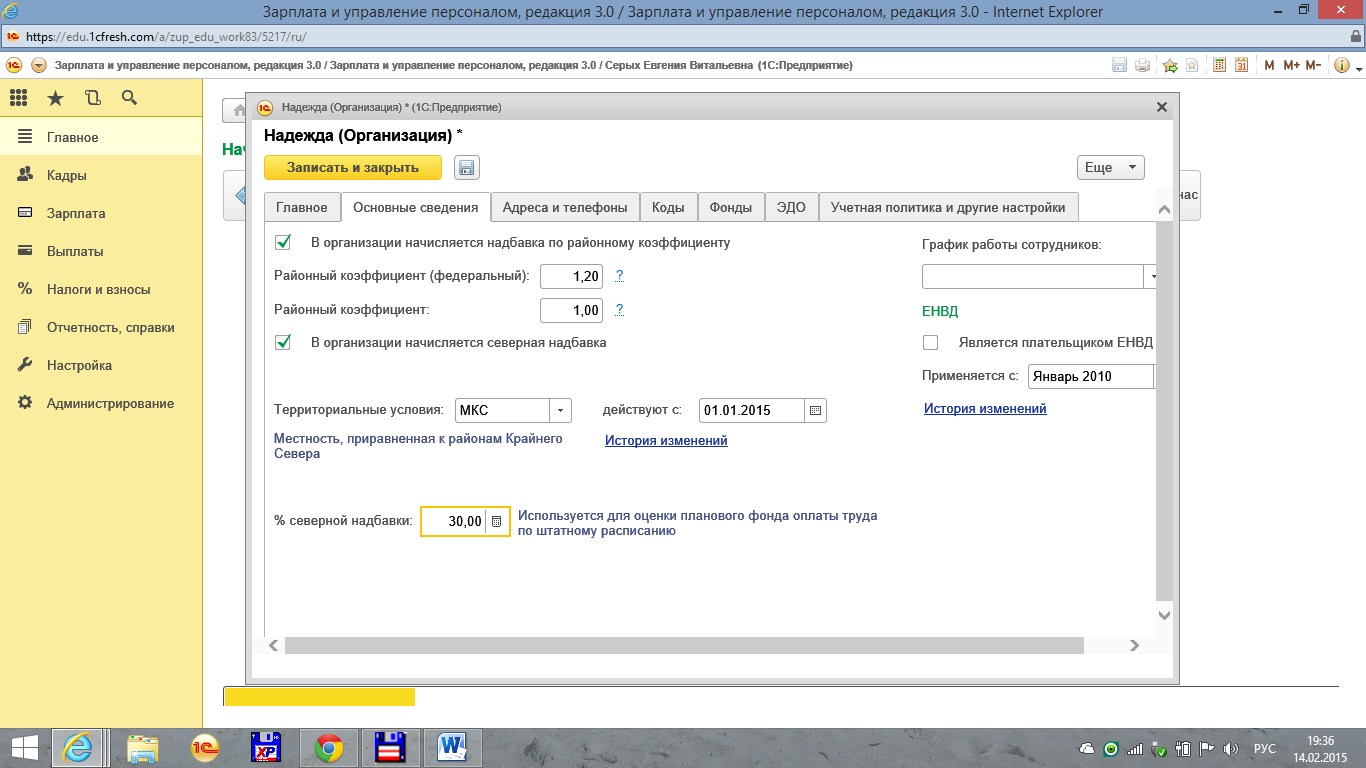Open the ЭДО tab
1366x768 pixels.
point(791,207)
